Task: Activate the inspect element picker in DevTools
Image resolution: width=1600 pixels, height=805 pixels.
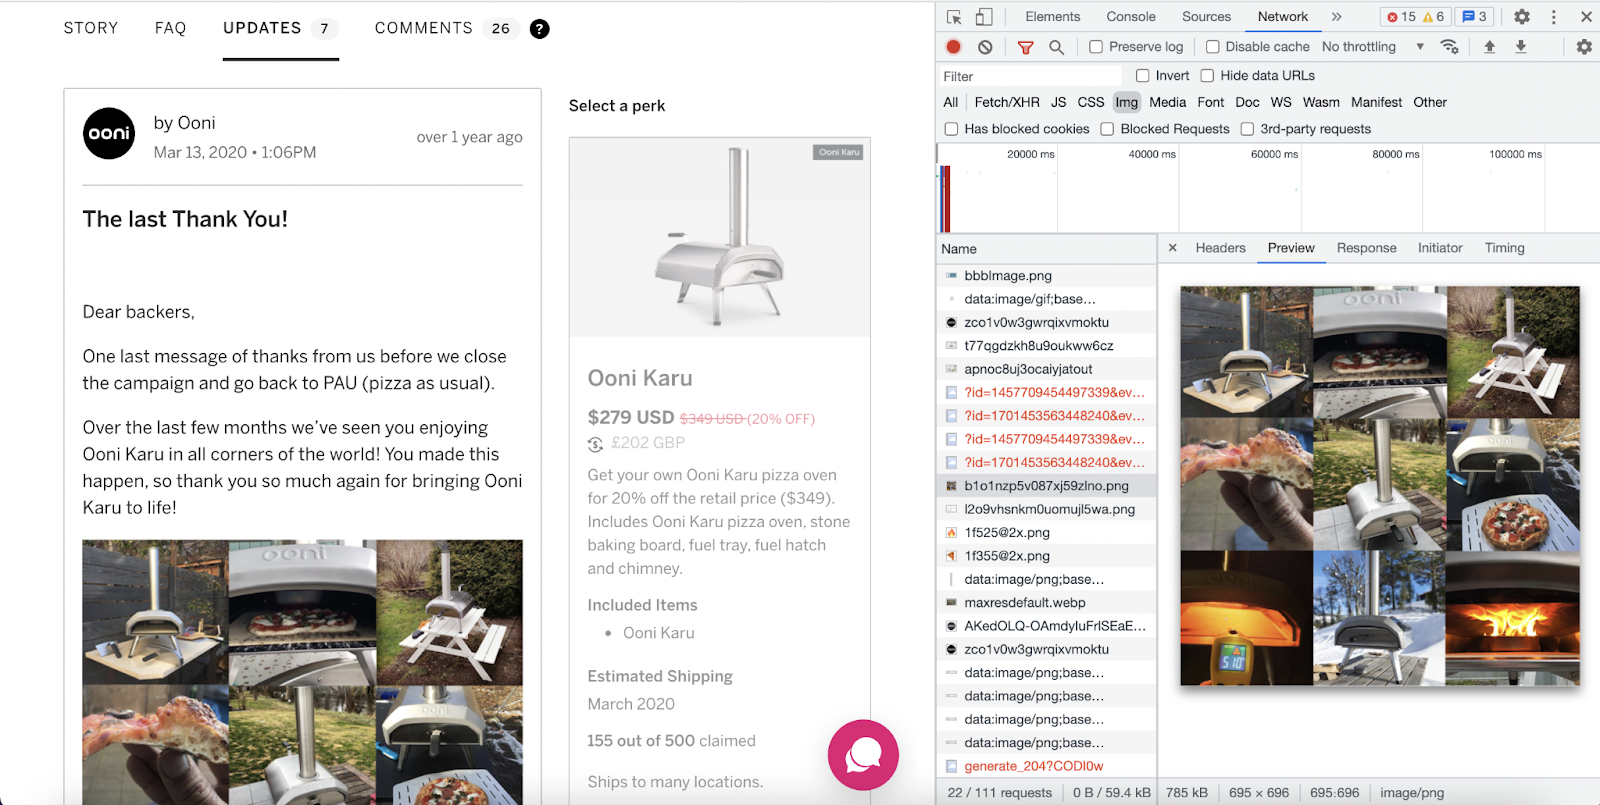Action: pos(954,17)
